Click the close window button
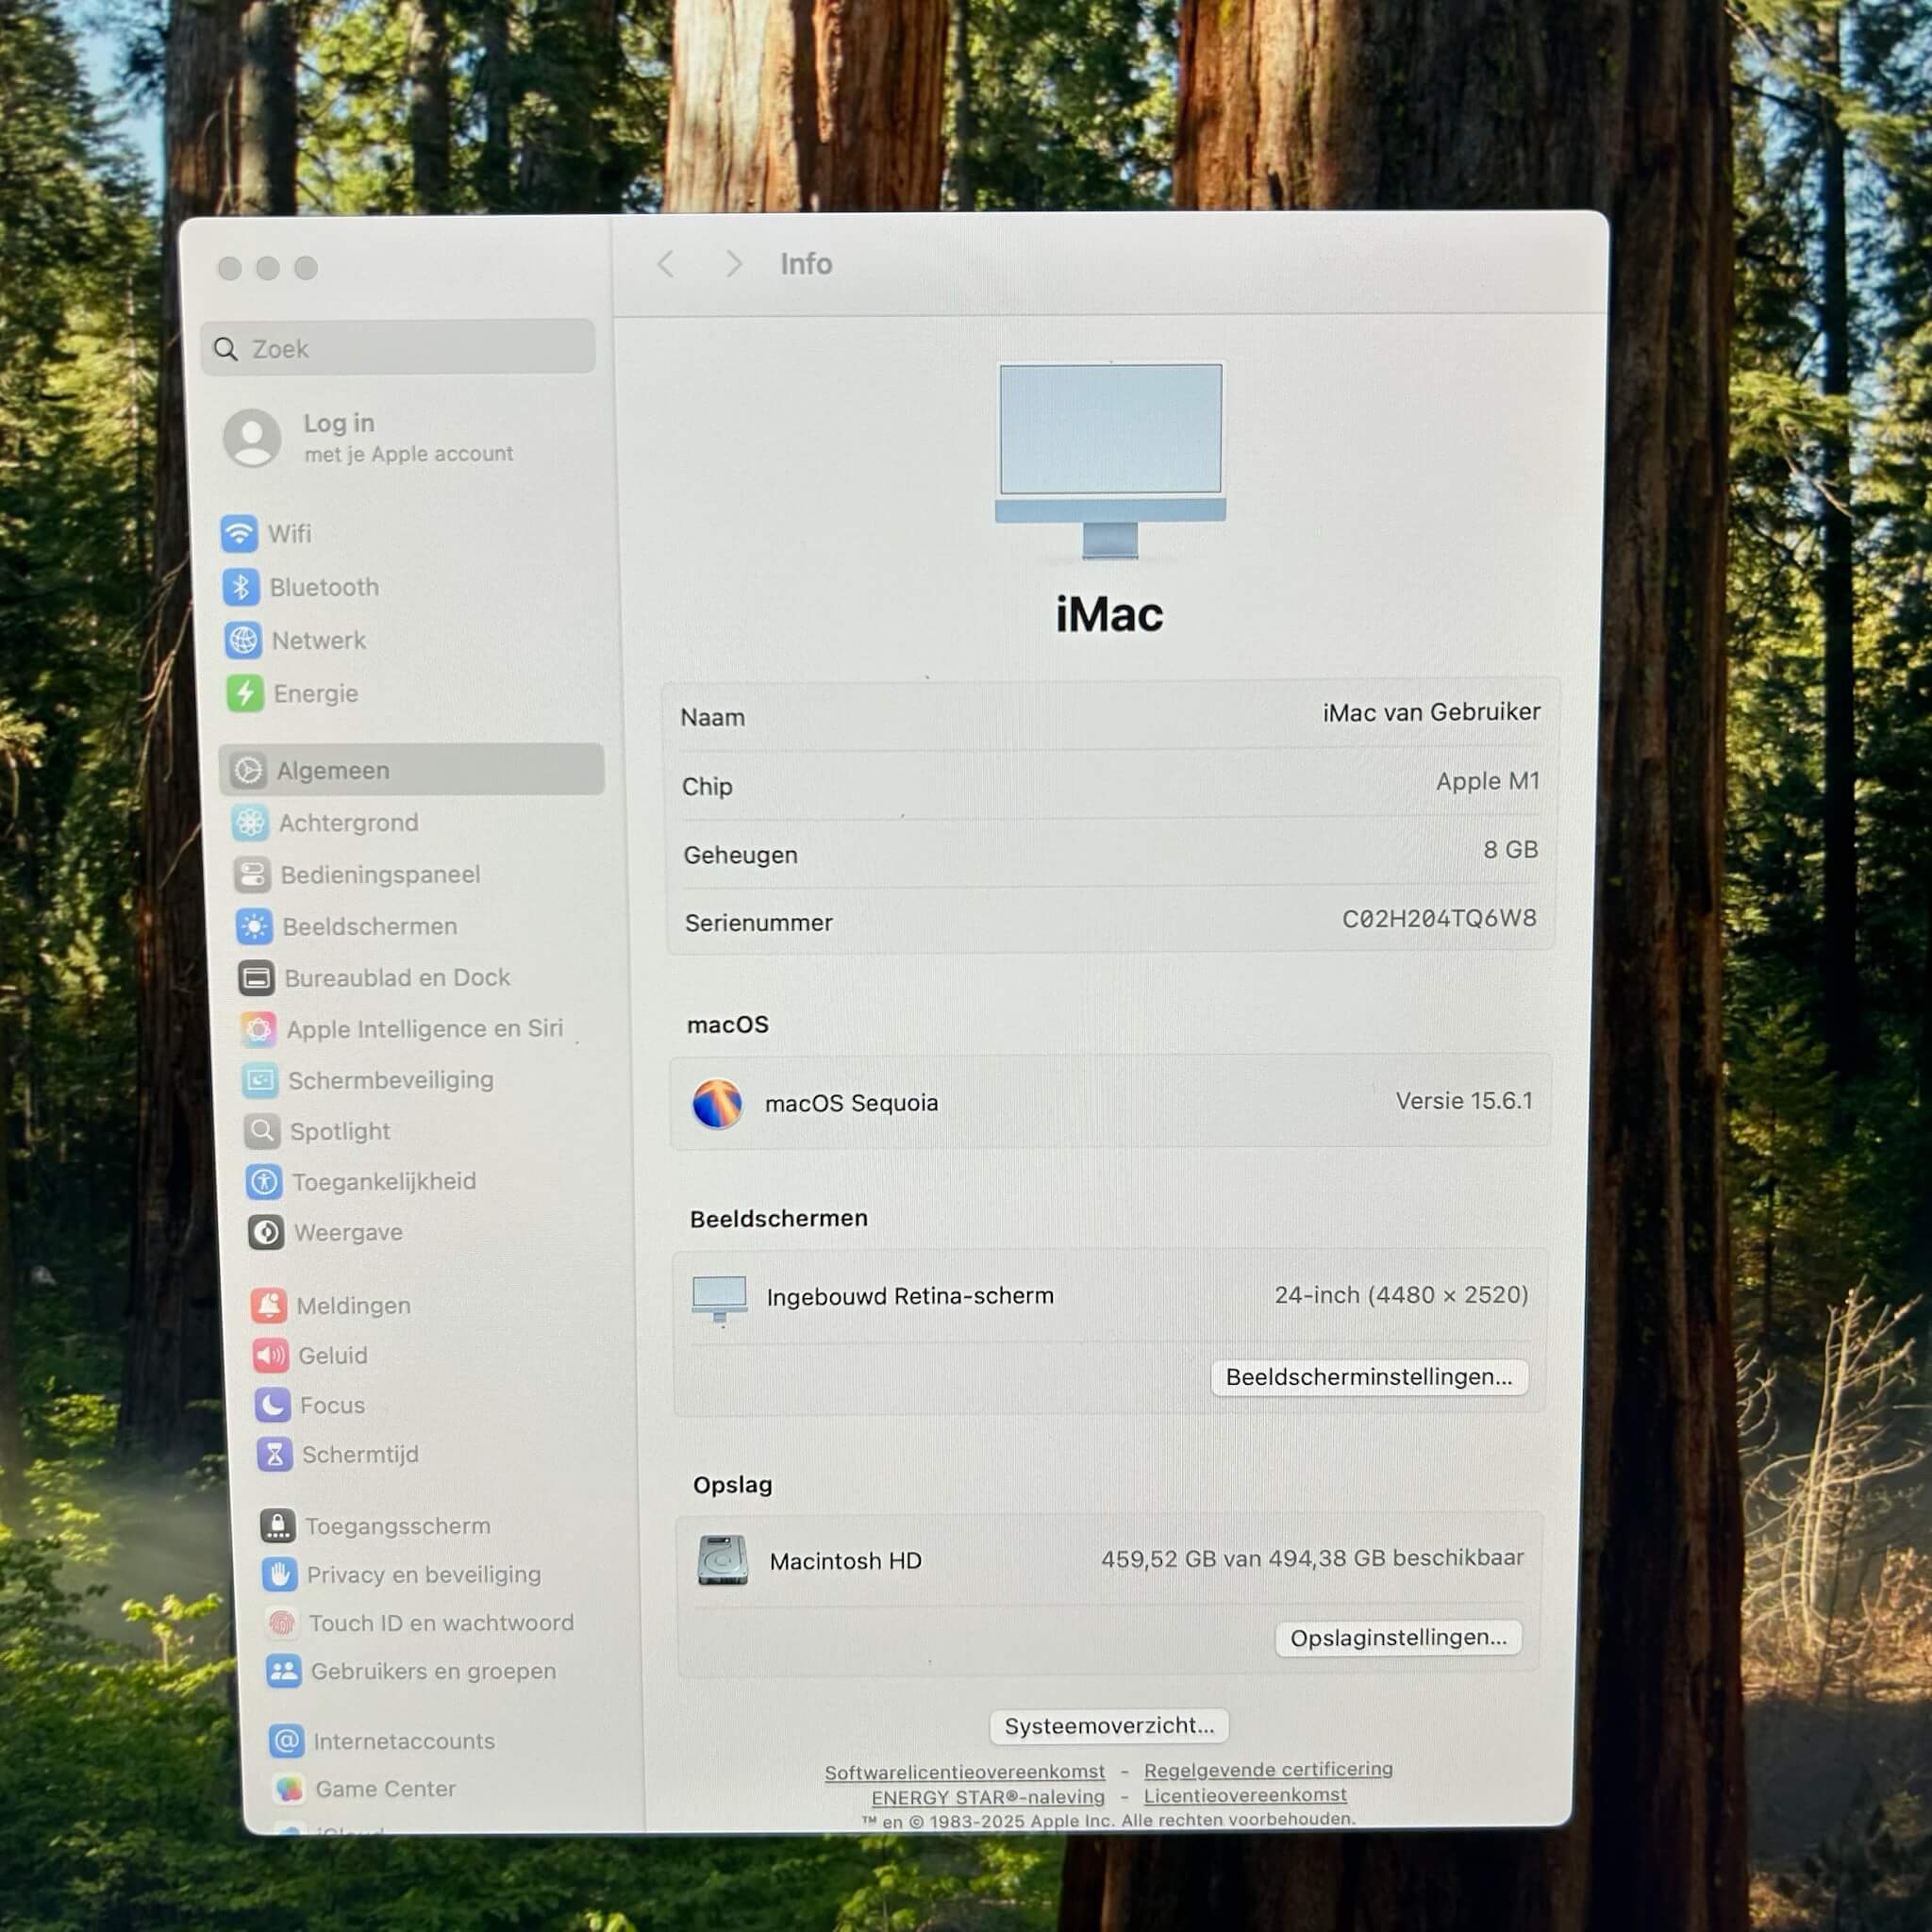 coord(230,268)
